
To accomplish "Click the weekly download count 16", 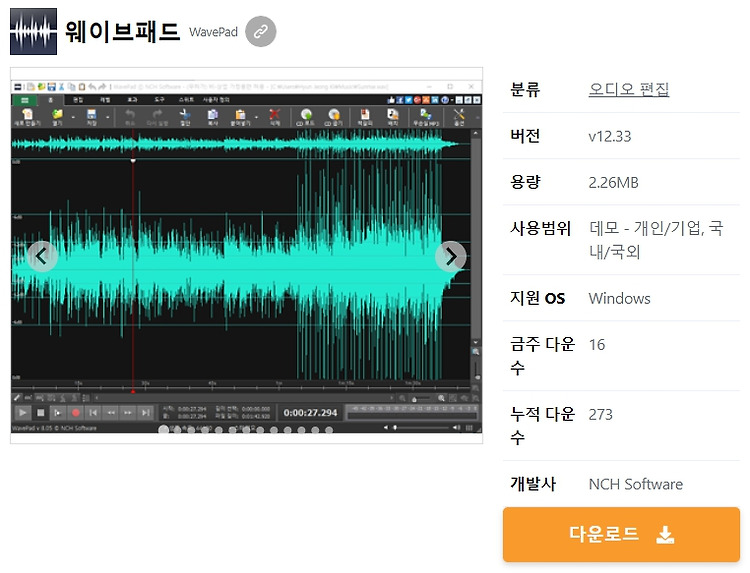I will point(597,344).
